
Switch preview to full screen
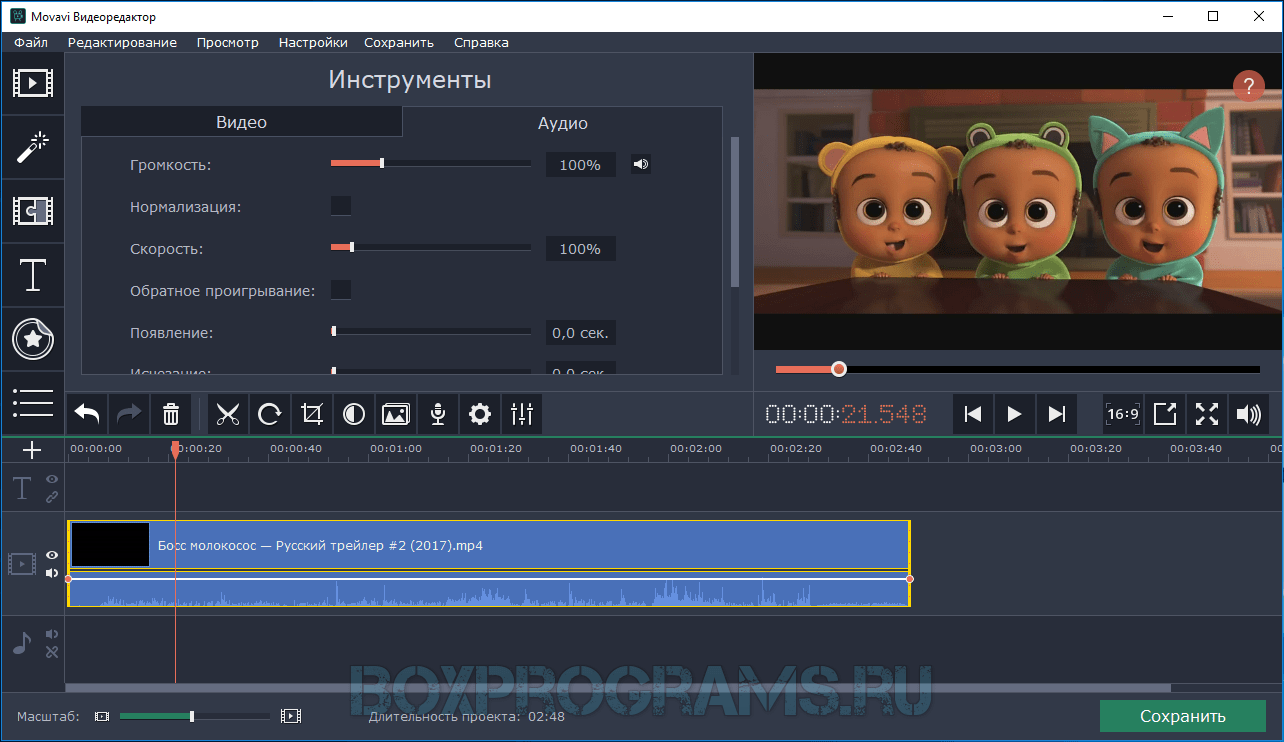[x=1207, y=413]
